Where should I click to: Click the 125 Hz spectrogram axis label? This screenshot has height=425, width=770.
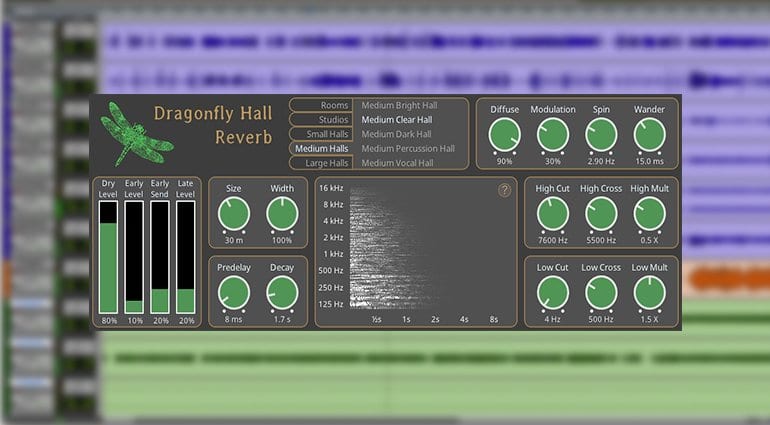coord(331,304)
